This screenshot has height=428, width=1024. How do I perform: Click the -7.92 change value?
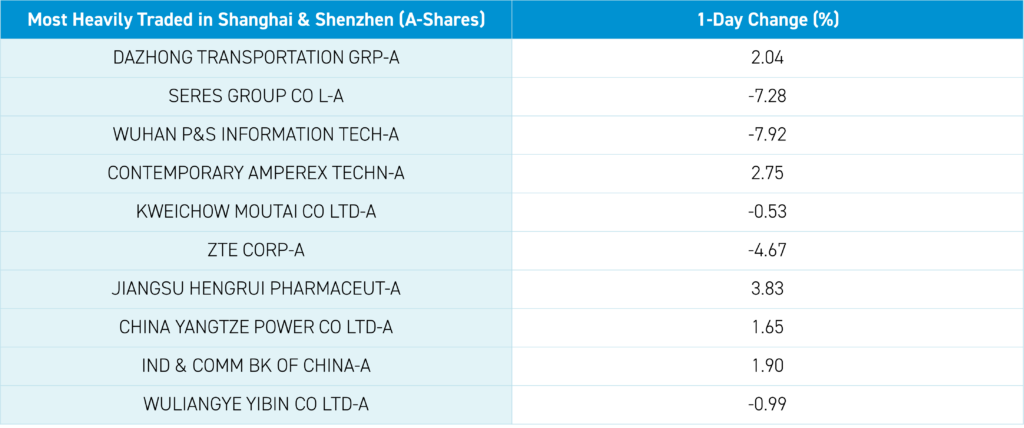pos(768,135)
